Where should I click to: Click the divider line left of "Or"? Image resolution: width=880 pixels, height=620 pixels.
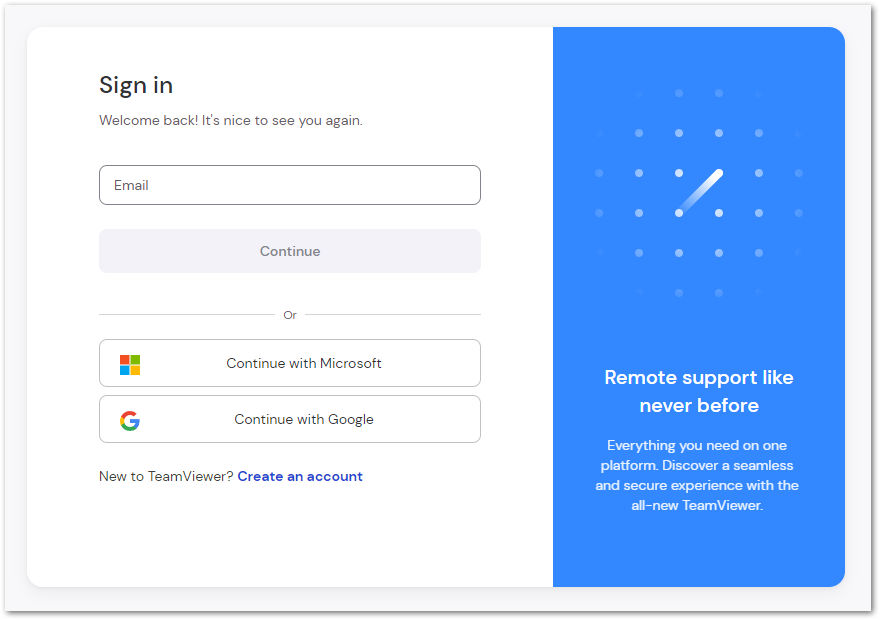[186, 315]
